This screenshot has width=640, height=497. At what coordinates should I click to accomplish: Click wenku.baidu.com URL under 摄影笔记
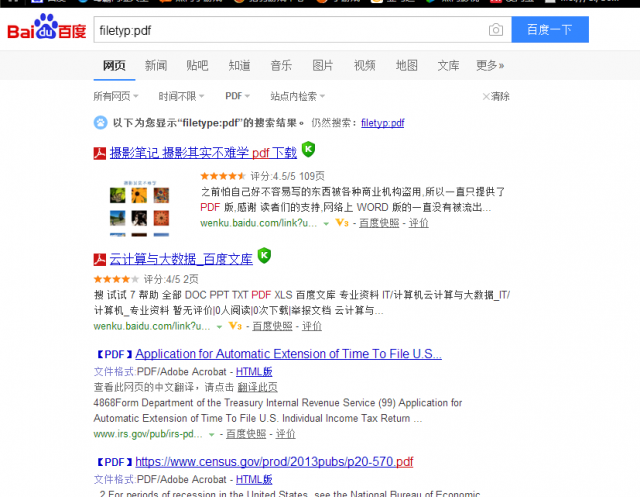pos(258,223)
